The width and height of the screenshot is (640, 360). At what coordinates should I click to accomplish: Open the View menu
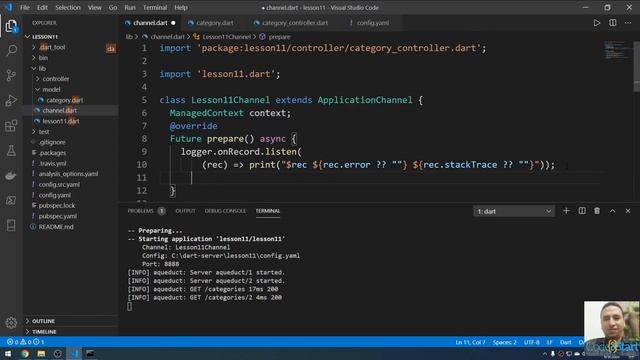click(x=94, y=8)
